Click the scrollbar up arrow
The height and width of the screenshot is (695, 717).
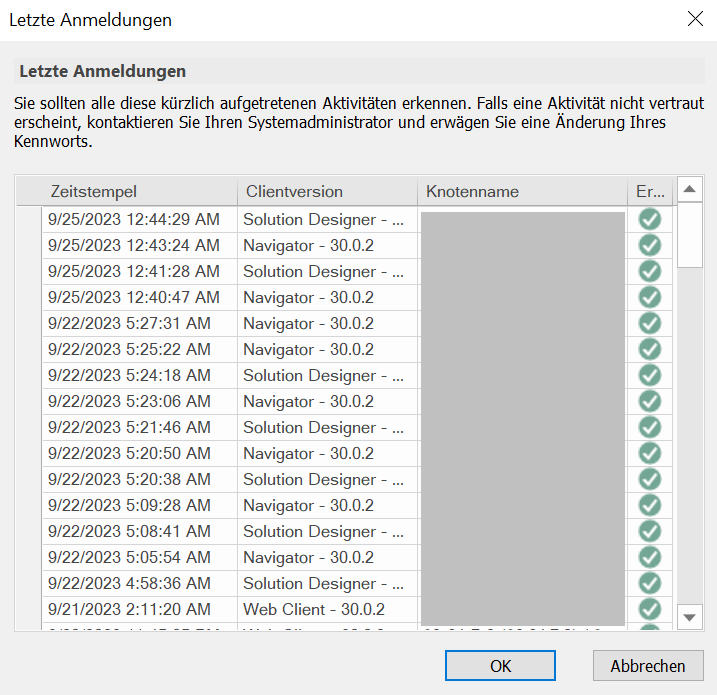click(690, 189)
